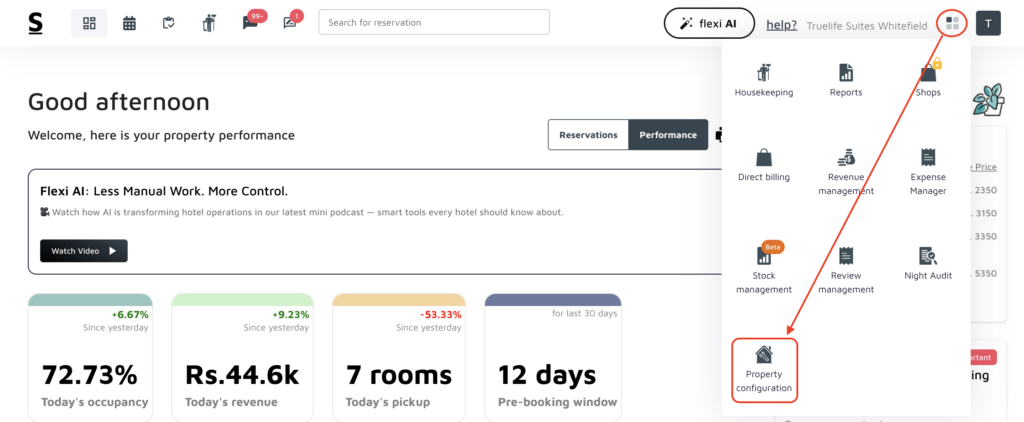
Task: Open Housekeeping from the apps menu
Action: (x=764, y=79)
